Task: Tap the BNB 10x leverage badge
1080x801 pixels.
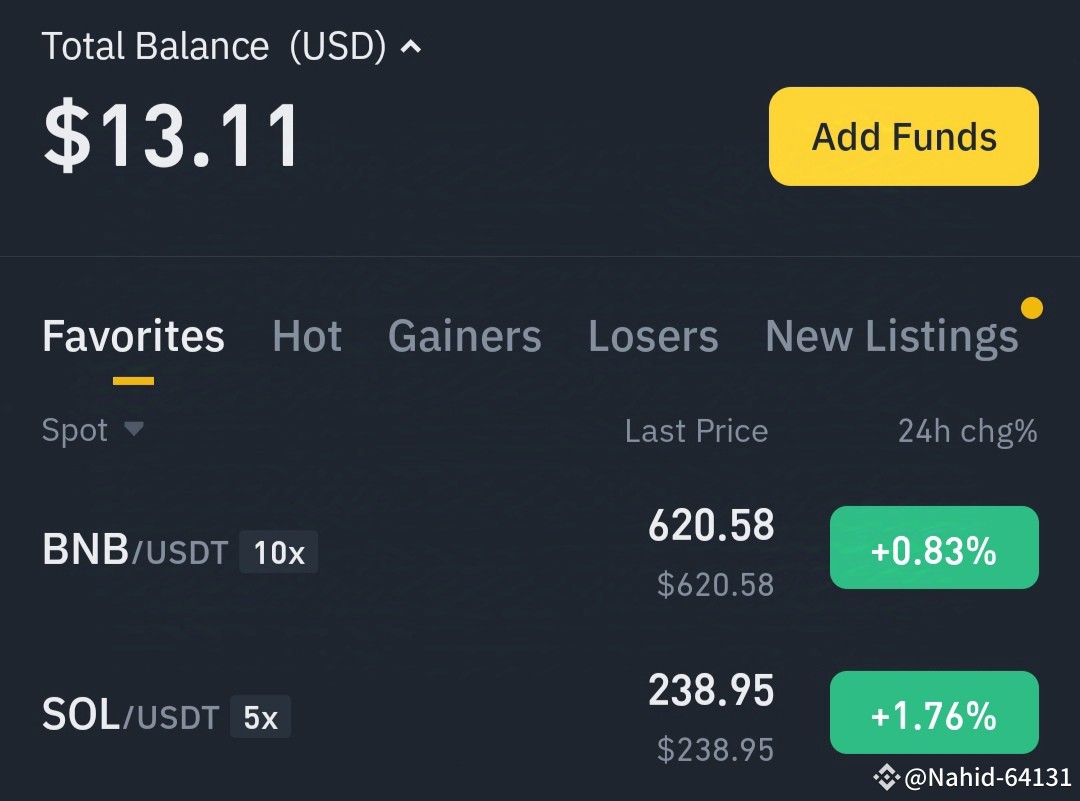Action: coord(279,552)
